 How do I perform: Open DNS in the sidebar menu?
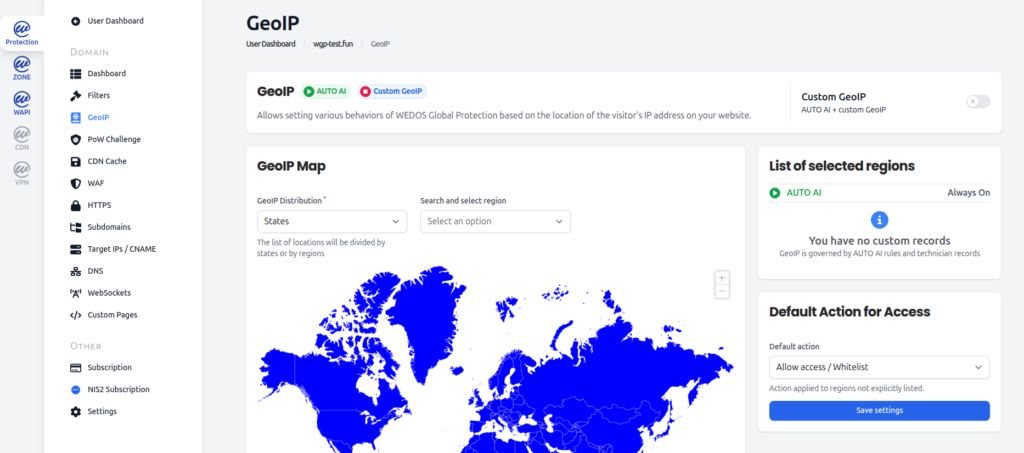click(95, 271)
